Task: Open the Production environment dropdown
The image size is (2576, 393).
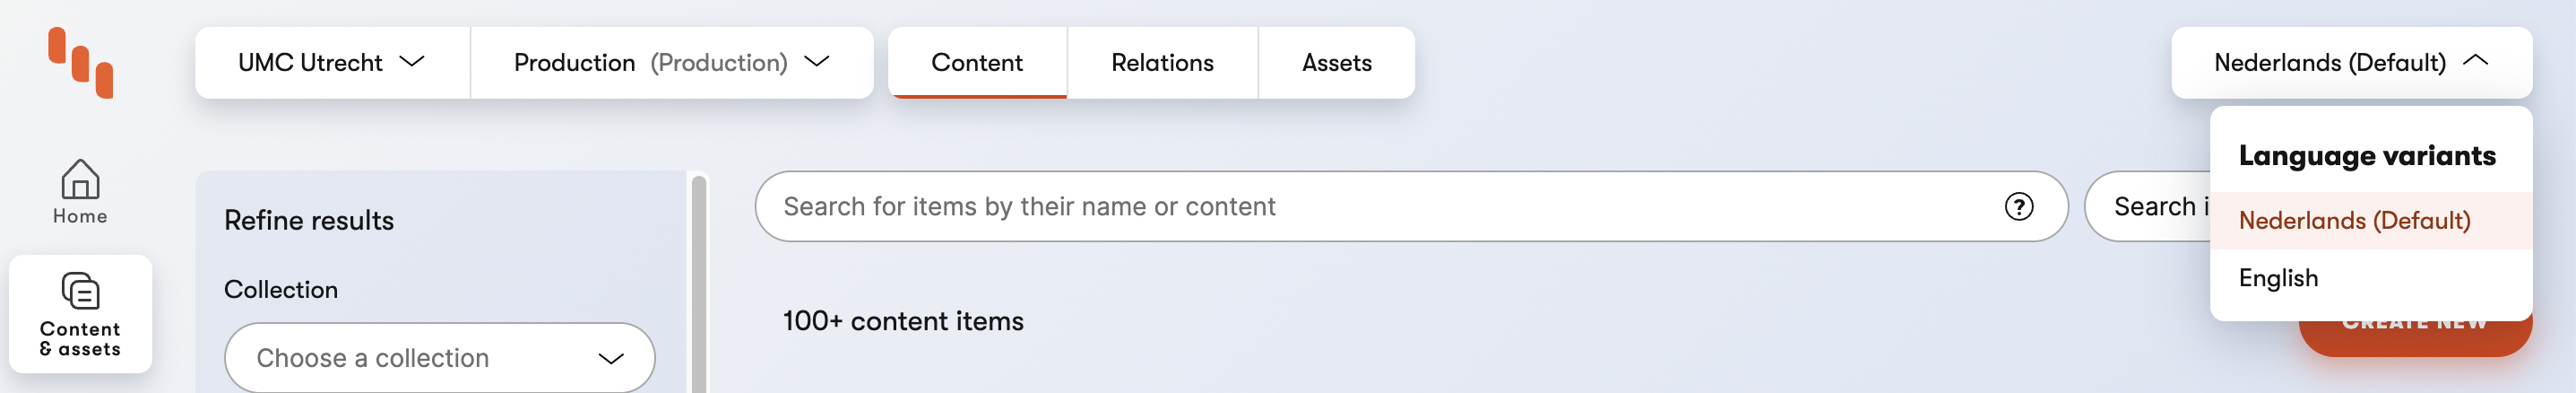Action: (x=671, y=62)
